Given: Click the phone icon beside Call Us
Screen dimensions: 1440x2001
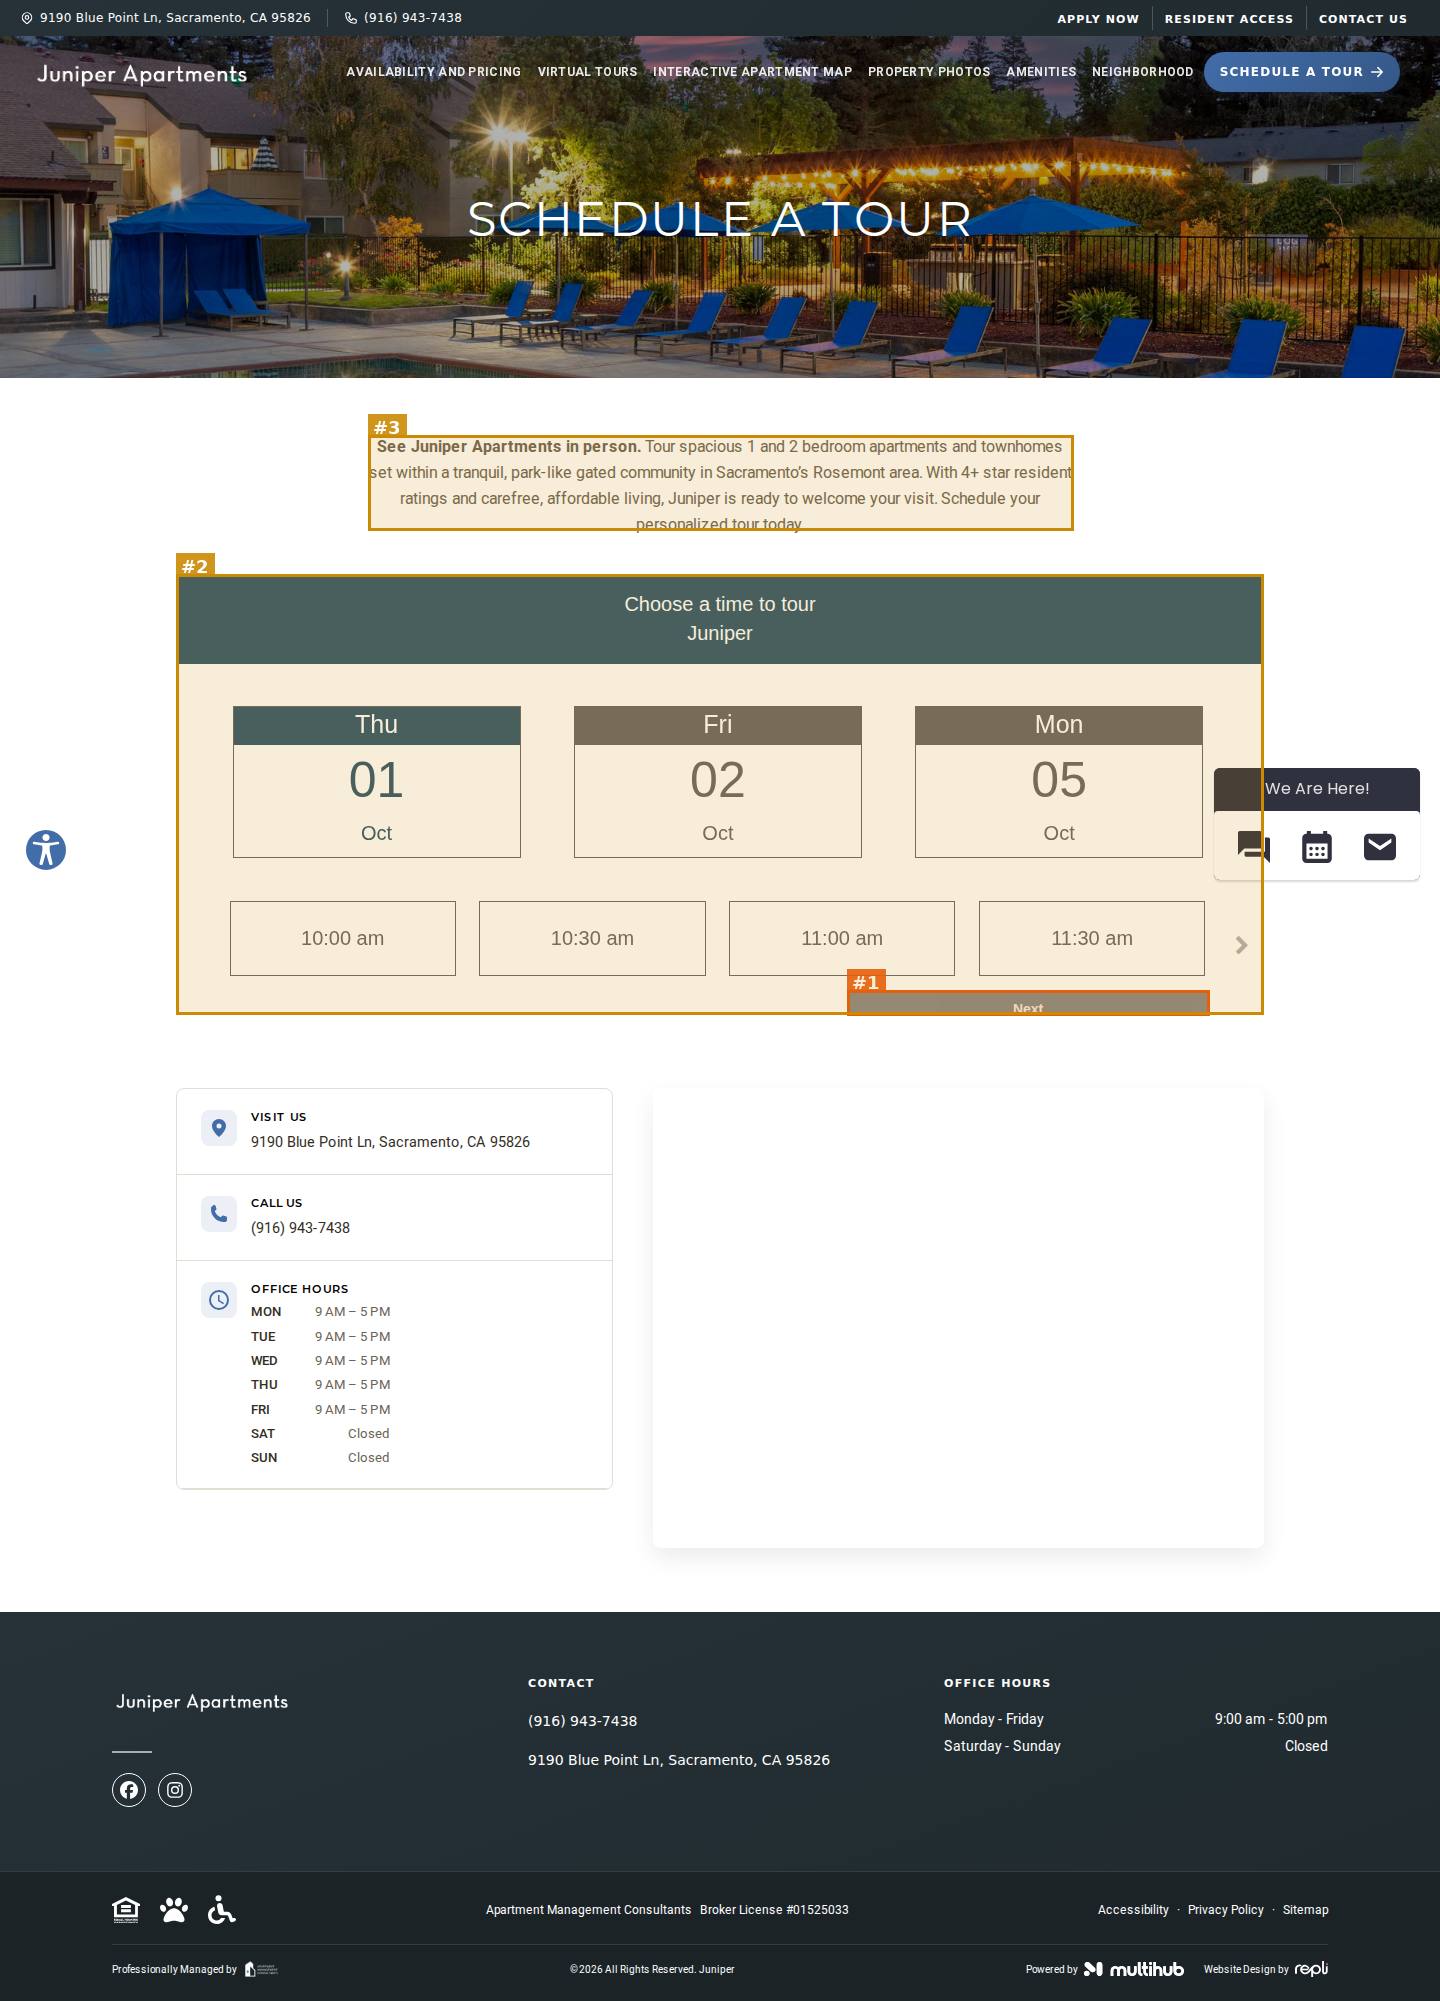Looking at the screenshot, I should (219, 1214).
